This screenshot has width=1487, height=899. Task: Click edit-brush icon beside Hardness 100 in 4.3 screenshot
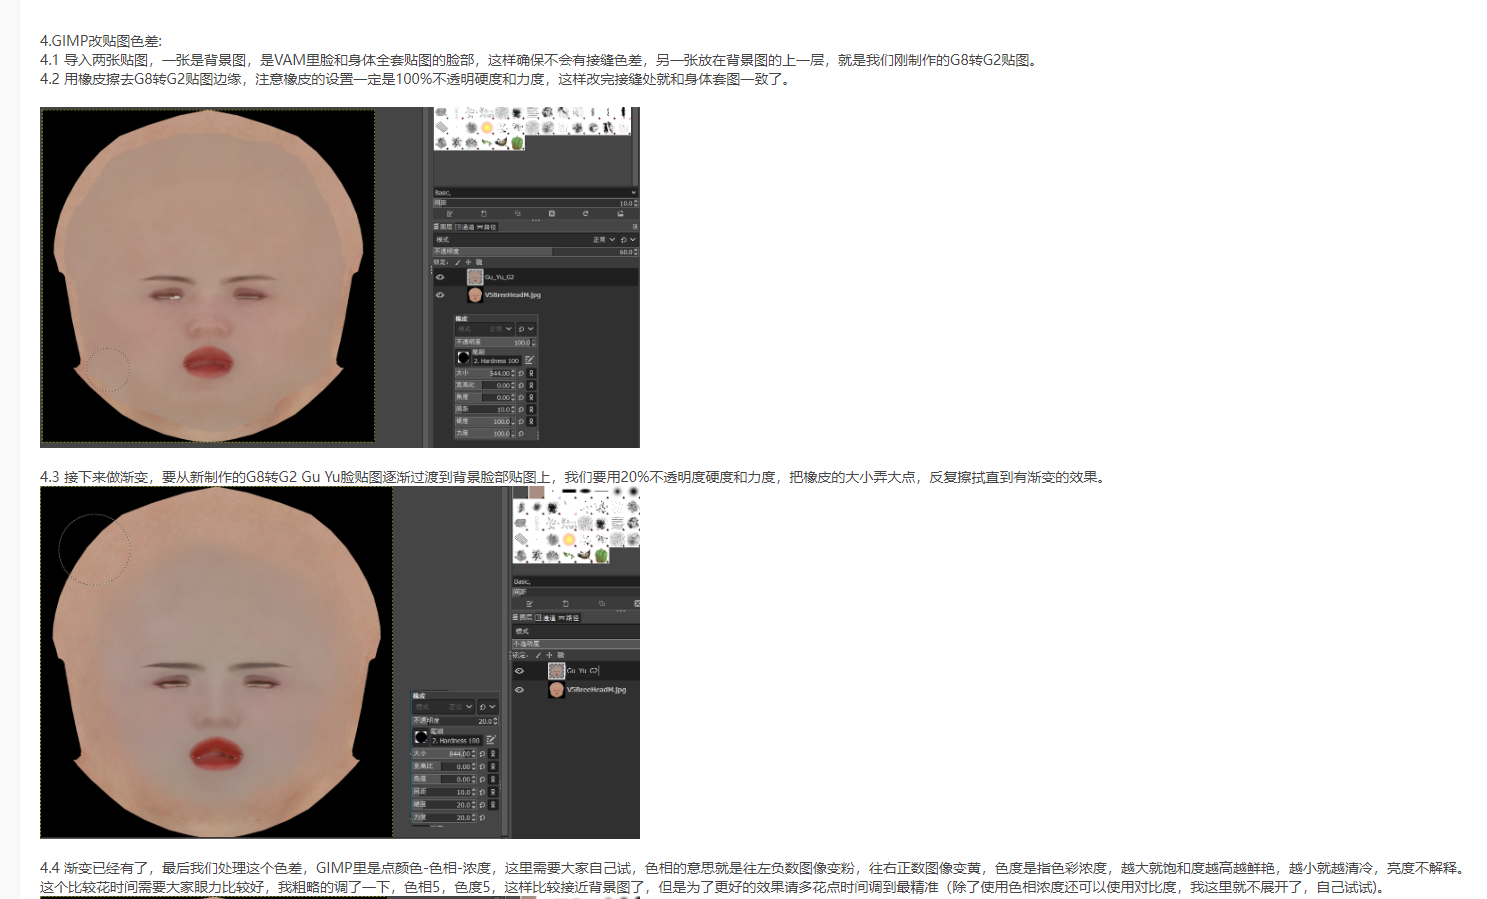(x=491, y=740)
